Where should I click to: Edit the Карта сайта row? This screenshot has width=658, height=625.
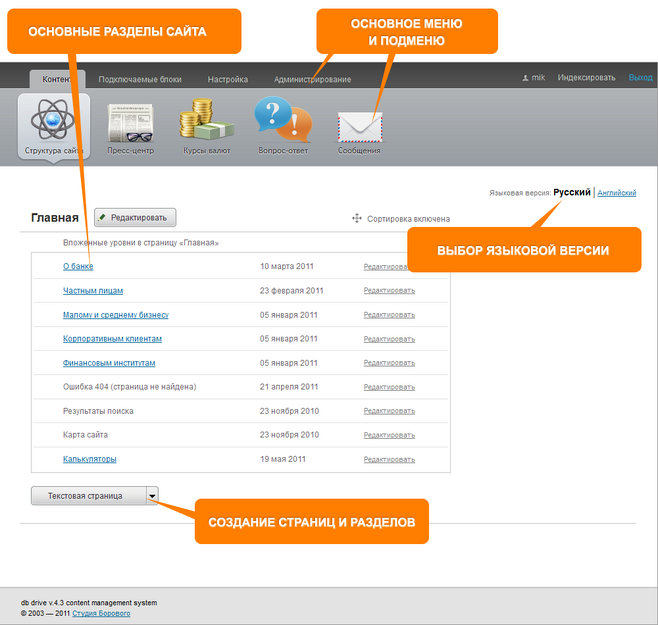[x=389, y=435]
